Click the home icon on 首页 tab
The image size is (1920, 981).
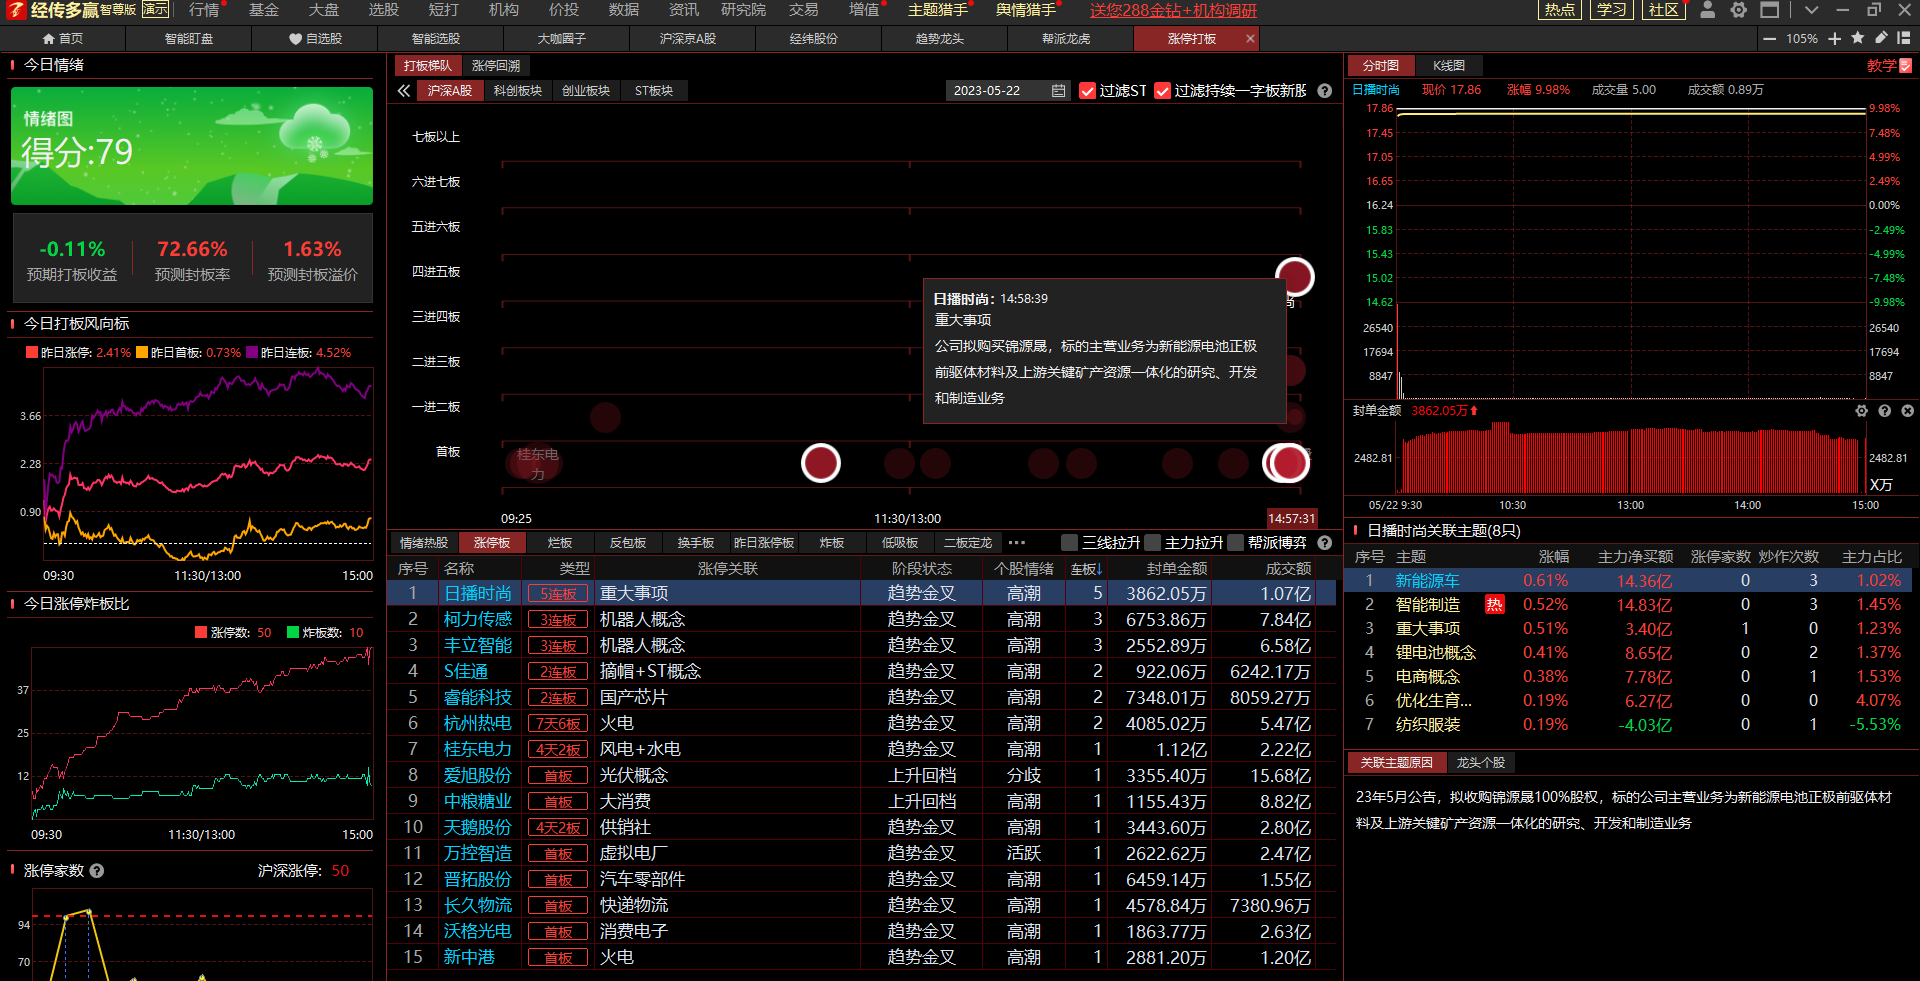tap(48, 39)
